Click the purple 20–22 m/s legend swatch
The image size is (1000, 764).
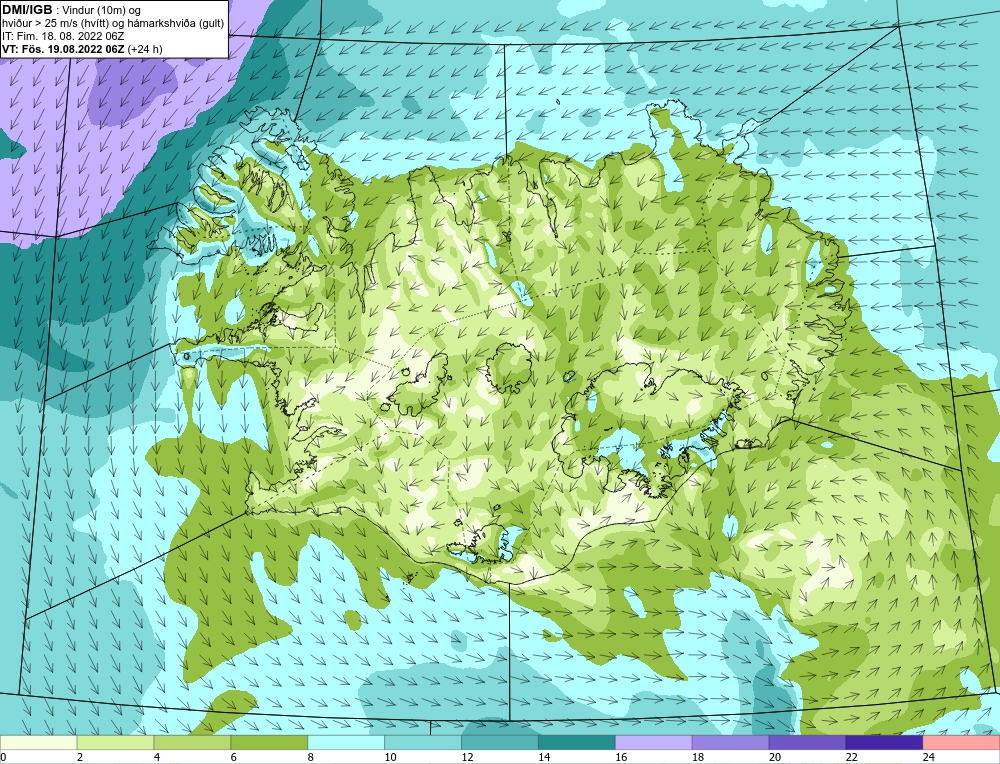tap(807, 742)
